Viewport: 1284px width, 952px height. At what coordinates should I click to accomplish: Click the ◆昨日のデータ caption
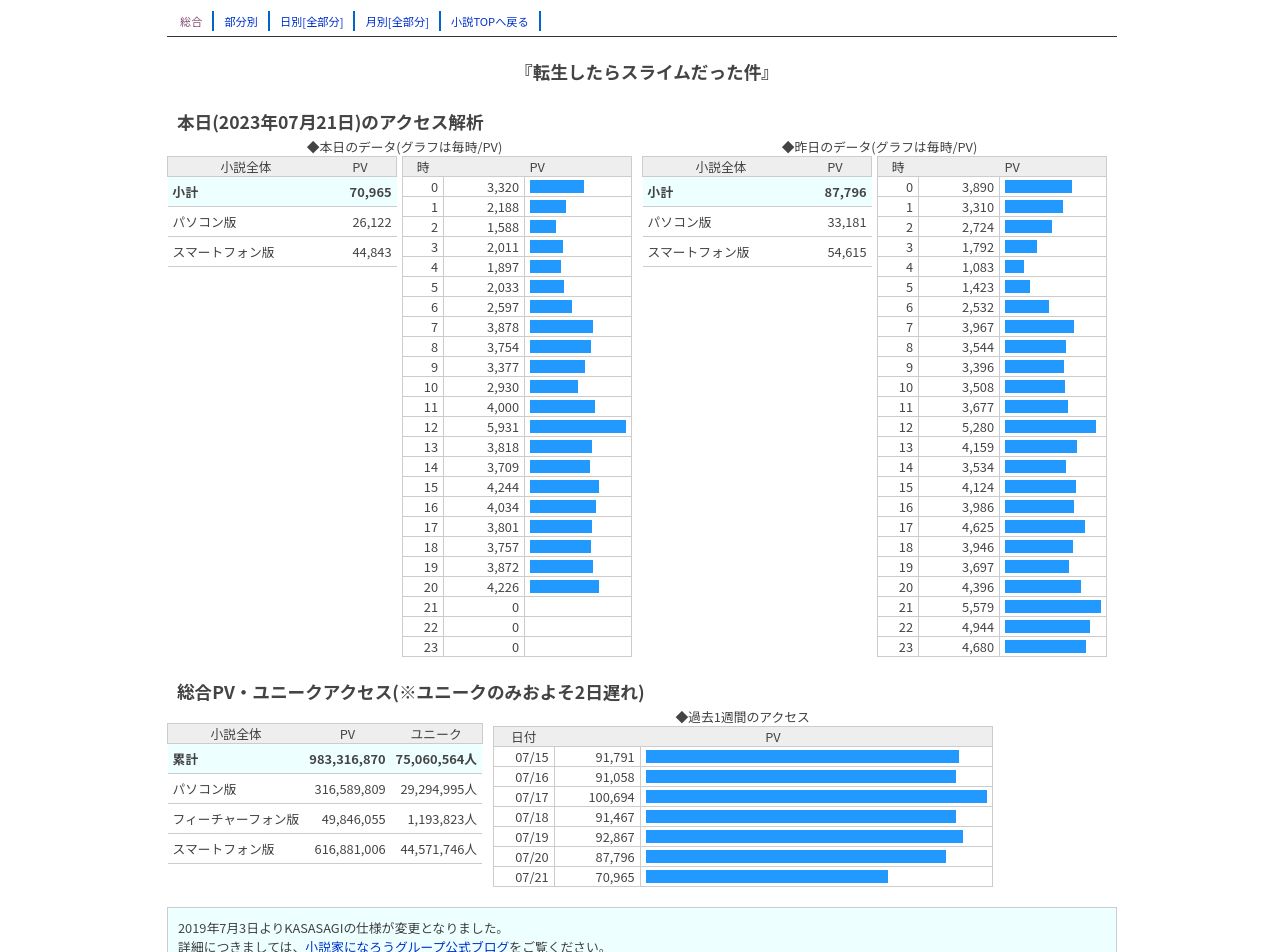(x=880, y=147)
